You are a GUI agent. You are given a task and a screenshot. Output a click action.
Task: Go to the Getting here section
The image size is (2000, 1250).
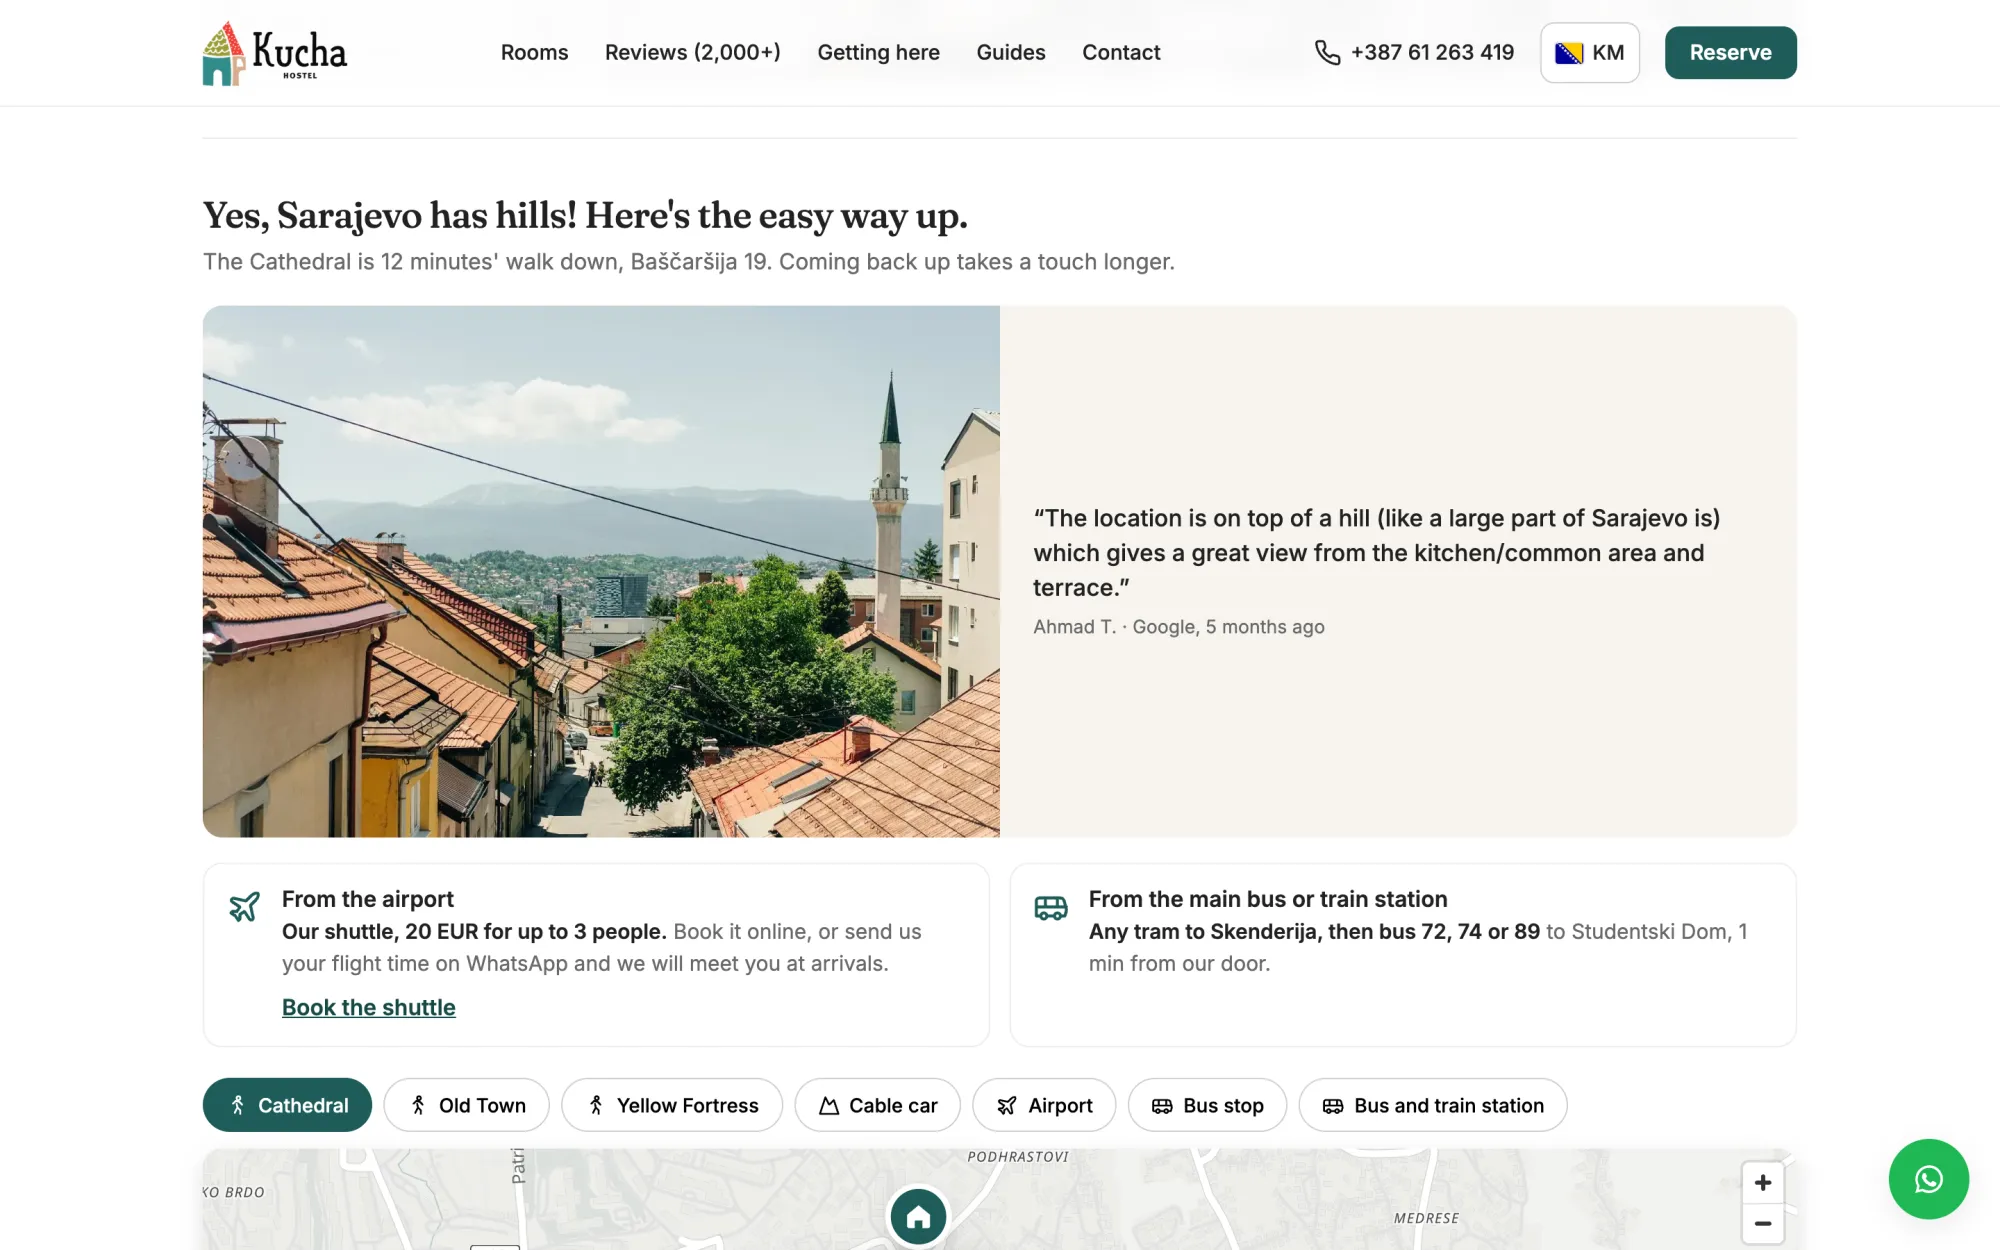[878, 52]
